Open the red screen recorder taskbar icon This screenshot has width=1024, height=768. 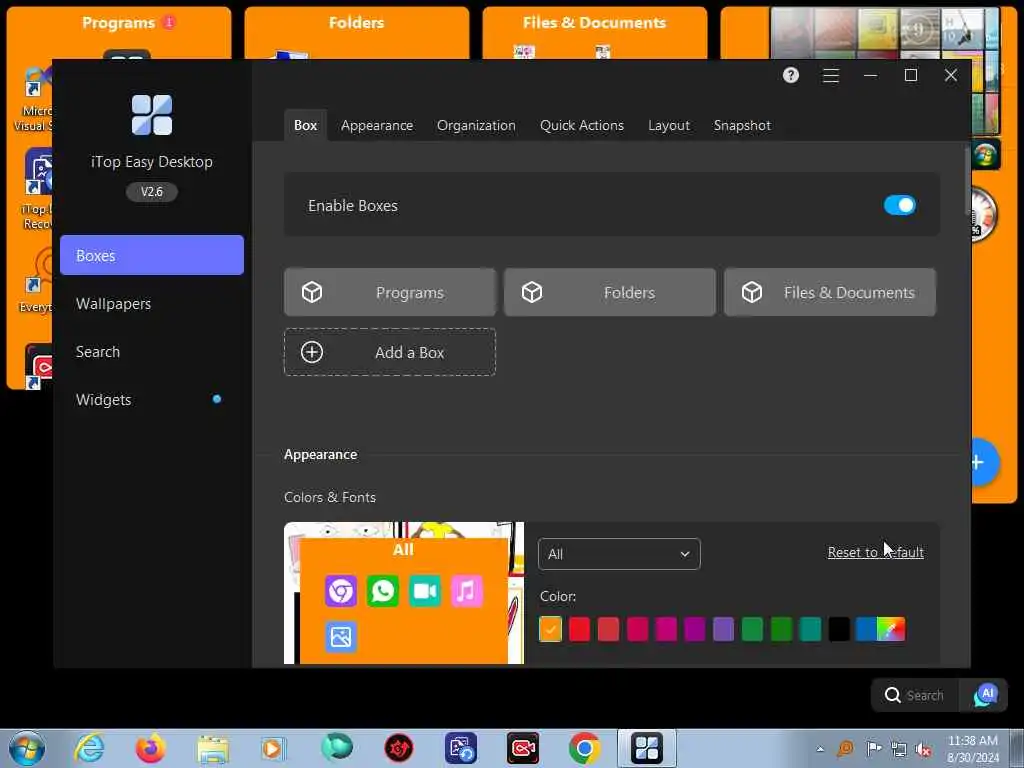point(523,748)
